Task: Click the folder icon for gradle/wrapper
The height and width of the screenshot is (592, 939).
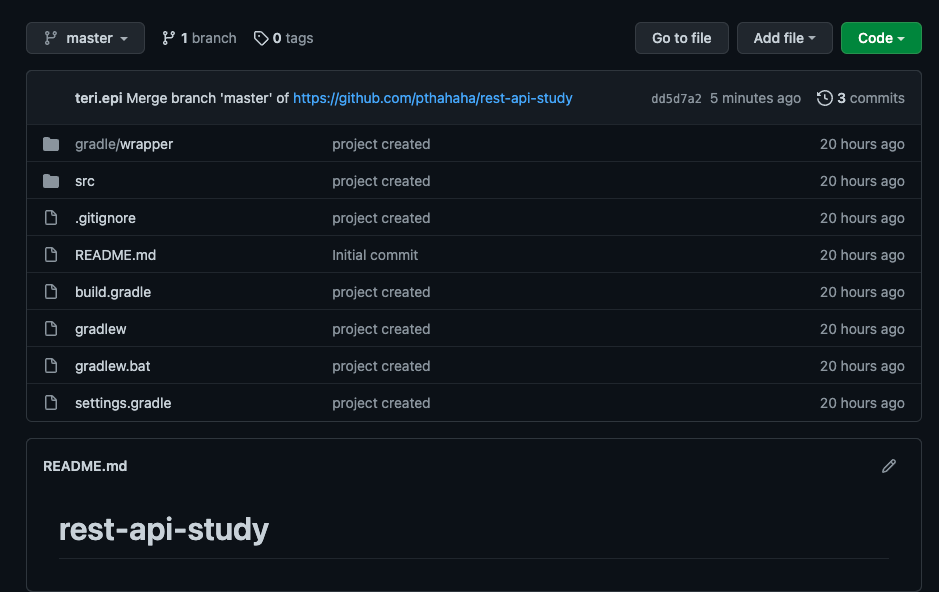Action: coord(51,144)
